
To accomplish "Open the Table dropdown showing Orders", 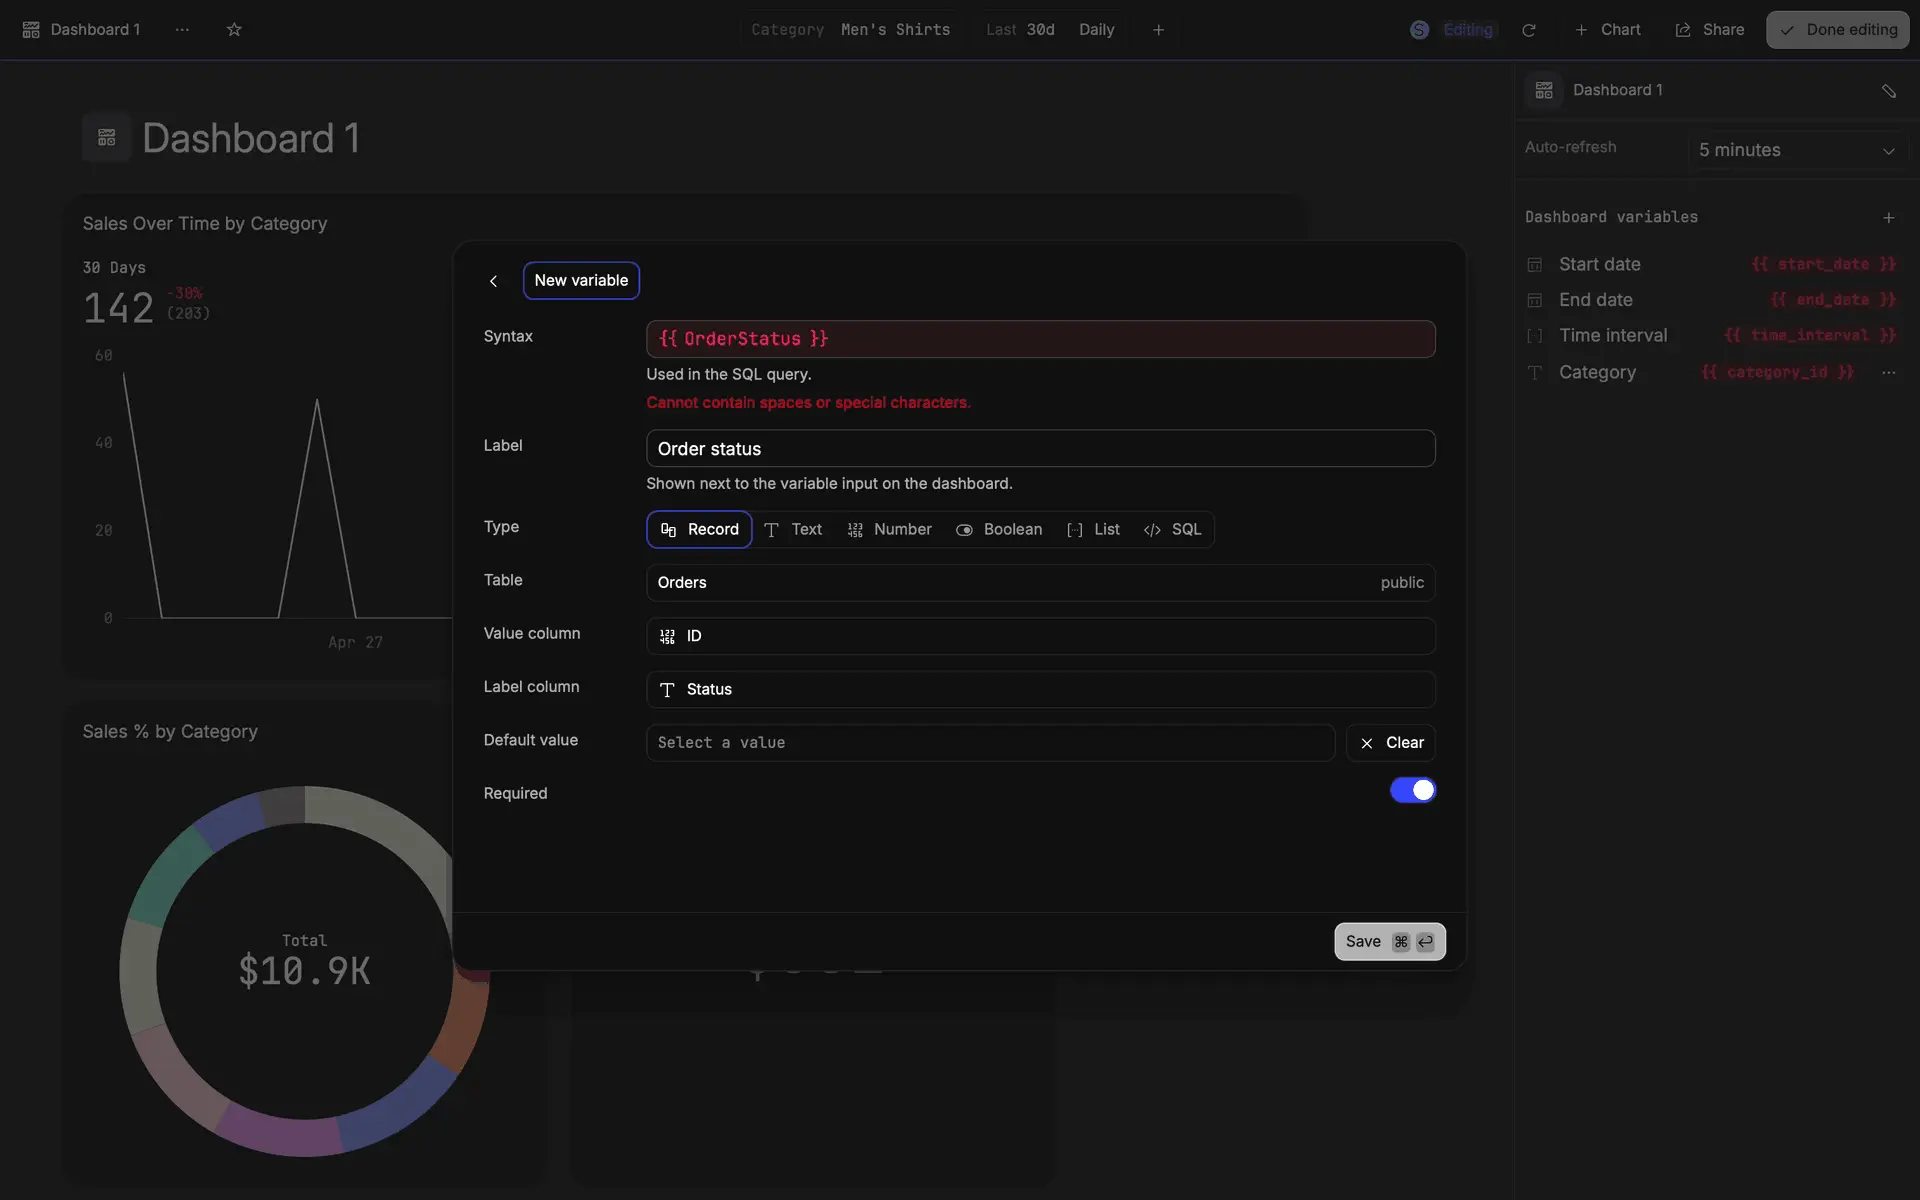I will (x=1040, y=583).
